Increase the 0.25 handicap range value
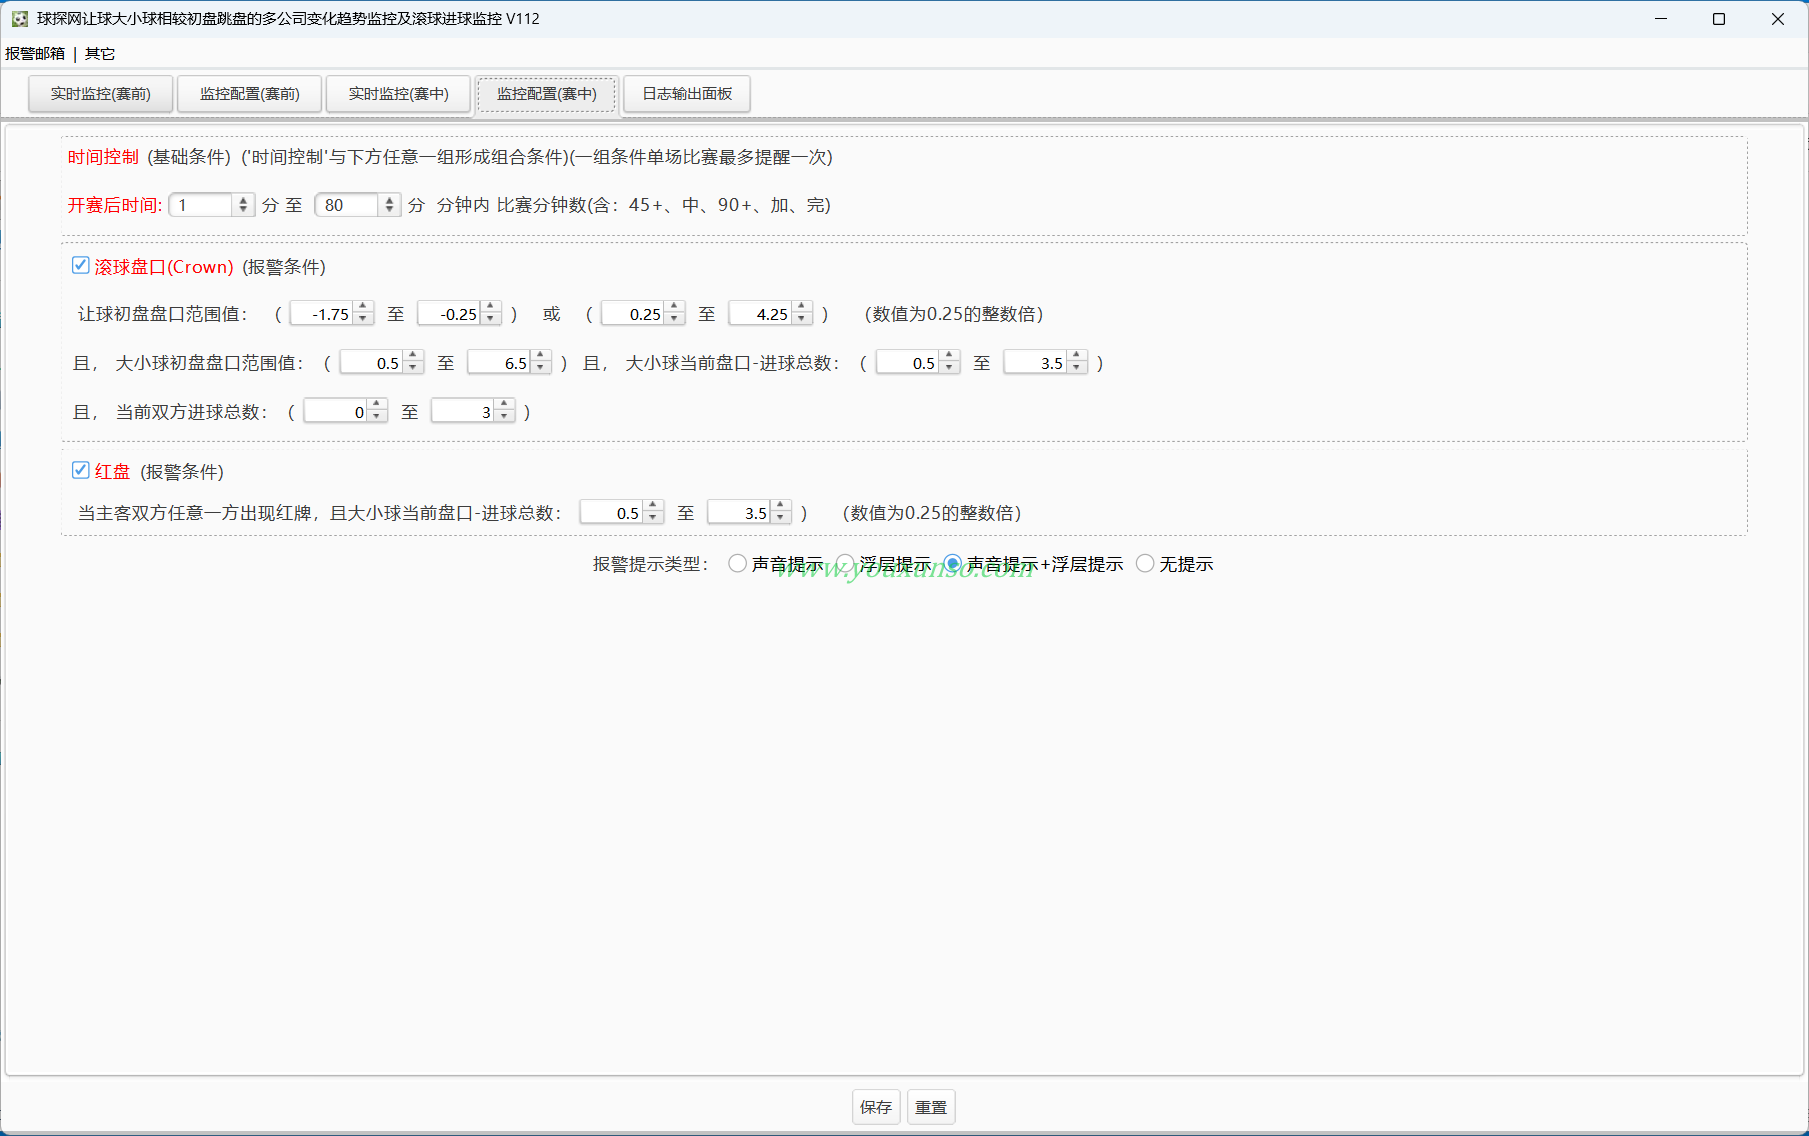The image size is (1809, 1136). point(674,308)
